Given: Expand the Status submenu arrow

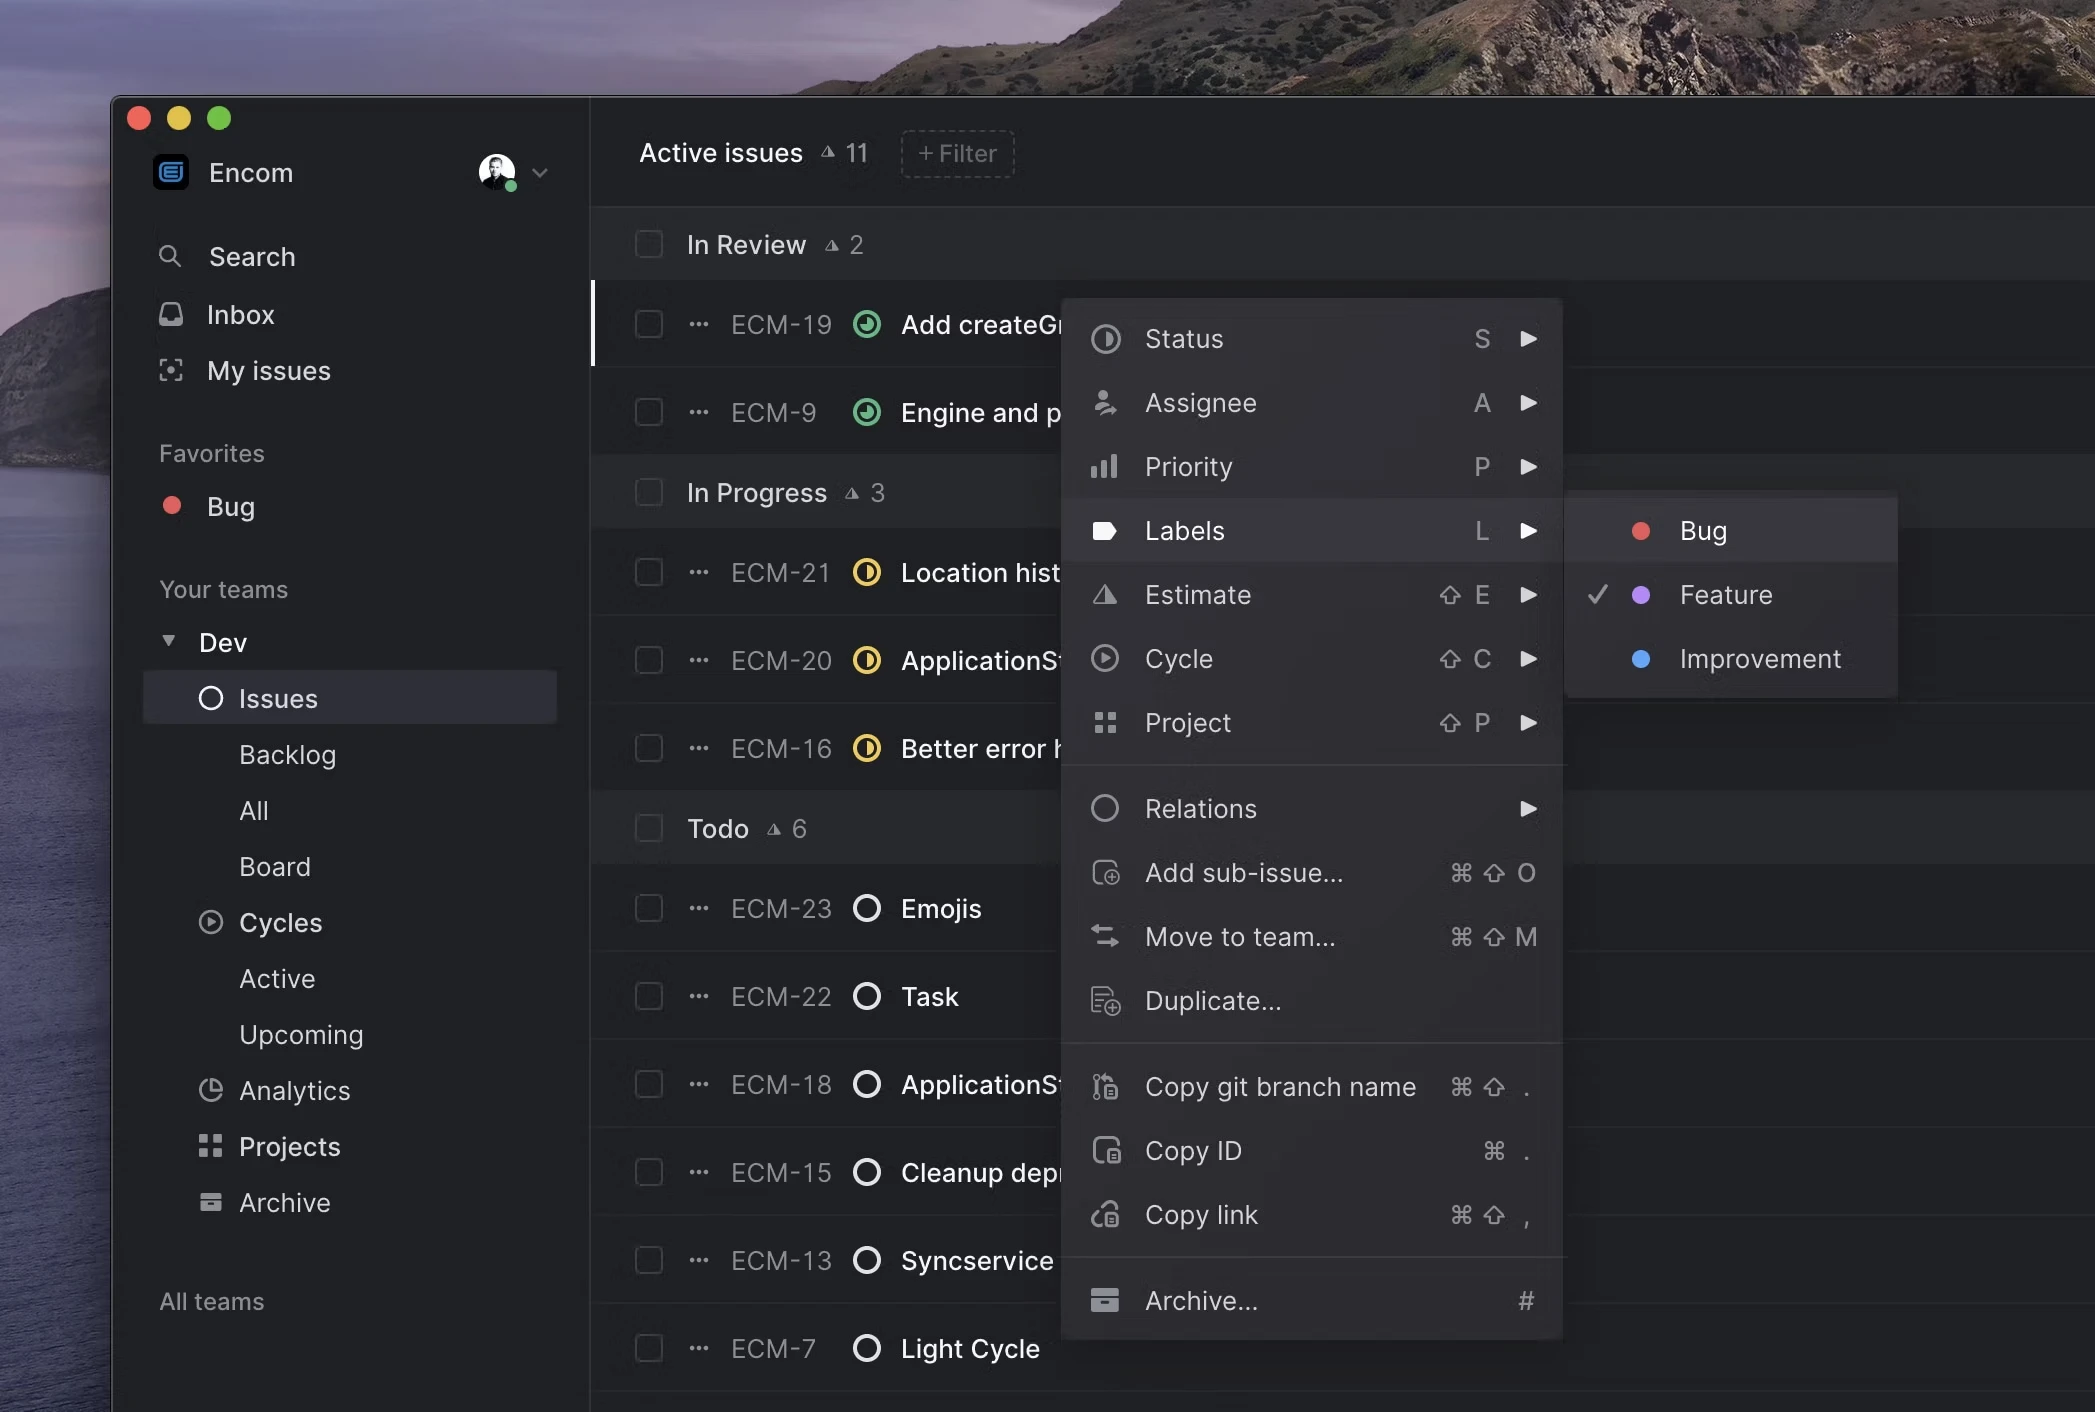Looking at the screenshot, I should tap(1527, 339).
